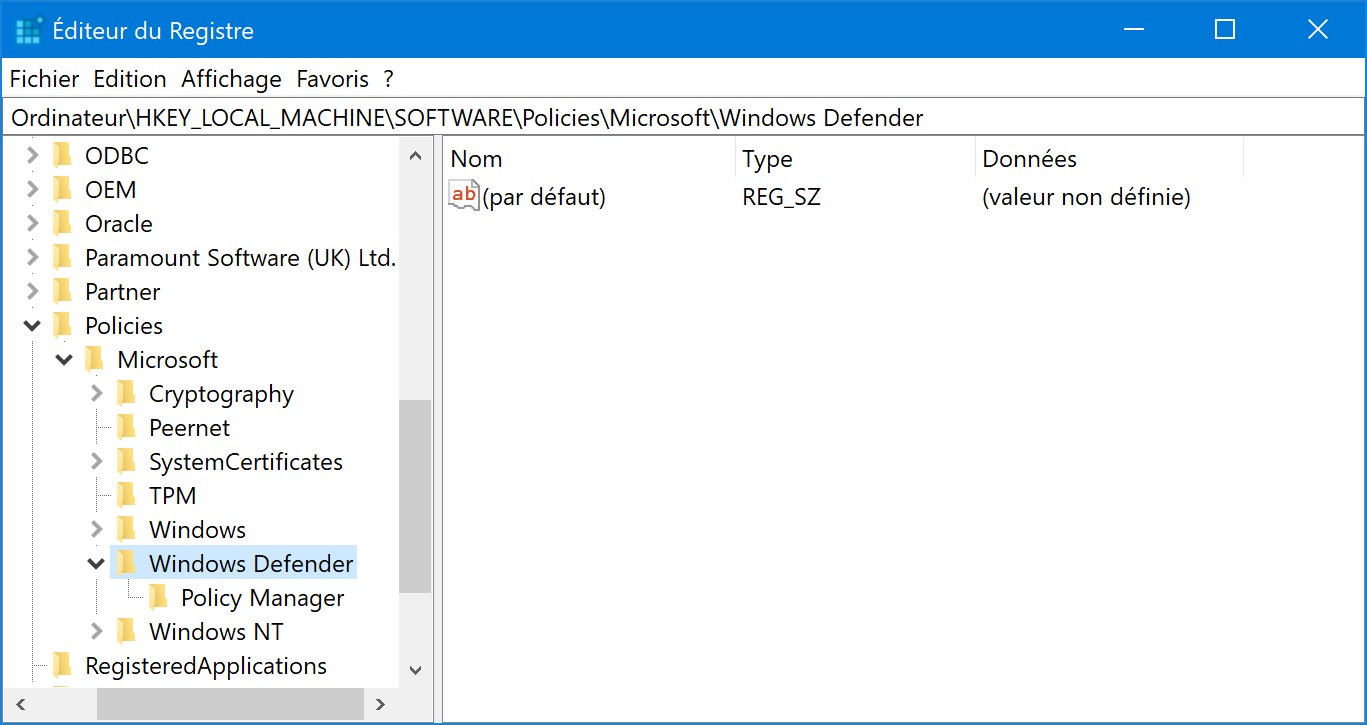Select the TPM key label
Viewport: 1367px width, 725px height.
[172, 496]
